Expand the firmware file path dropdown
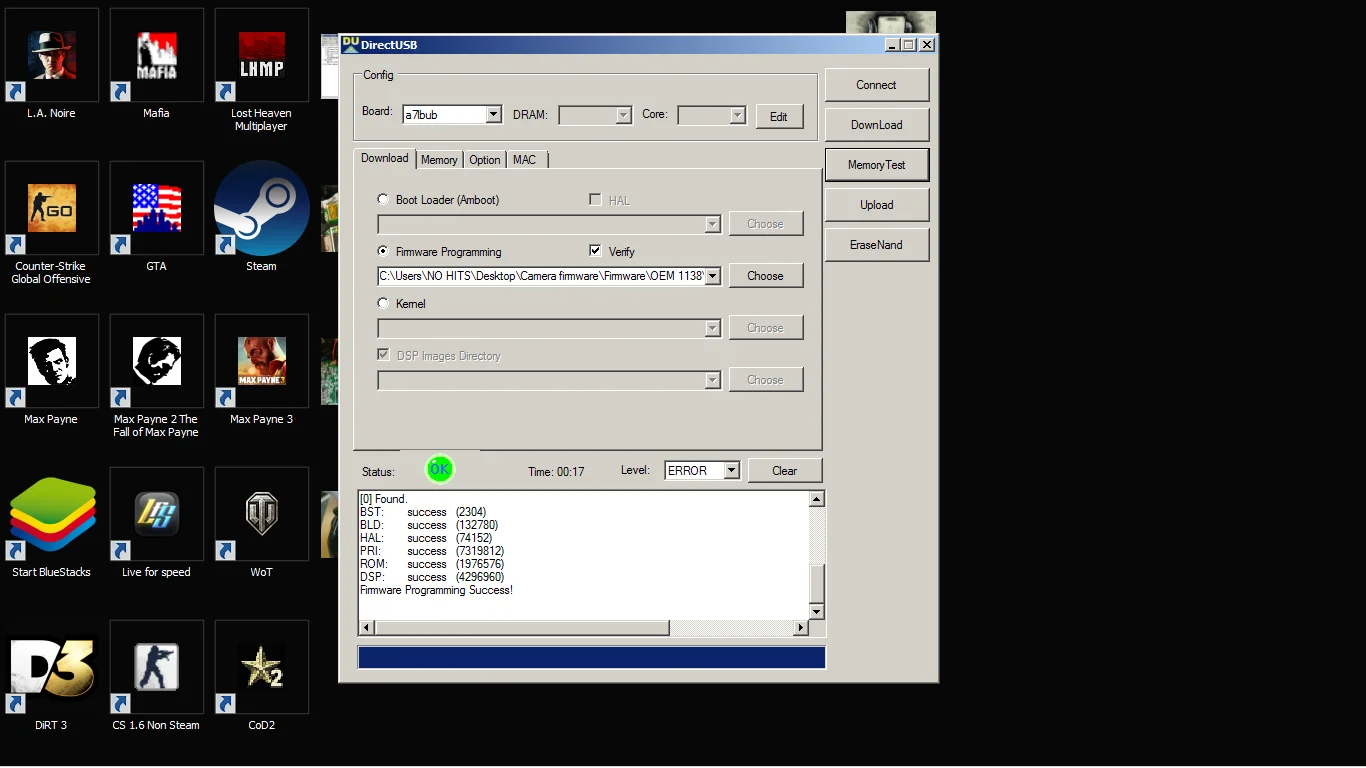This screenshot has width=1366, height=768. [x=713, y=277]
